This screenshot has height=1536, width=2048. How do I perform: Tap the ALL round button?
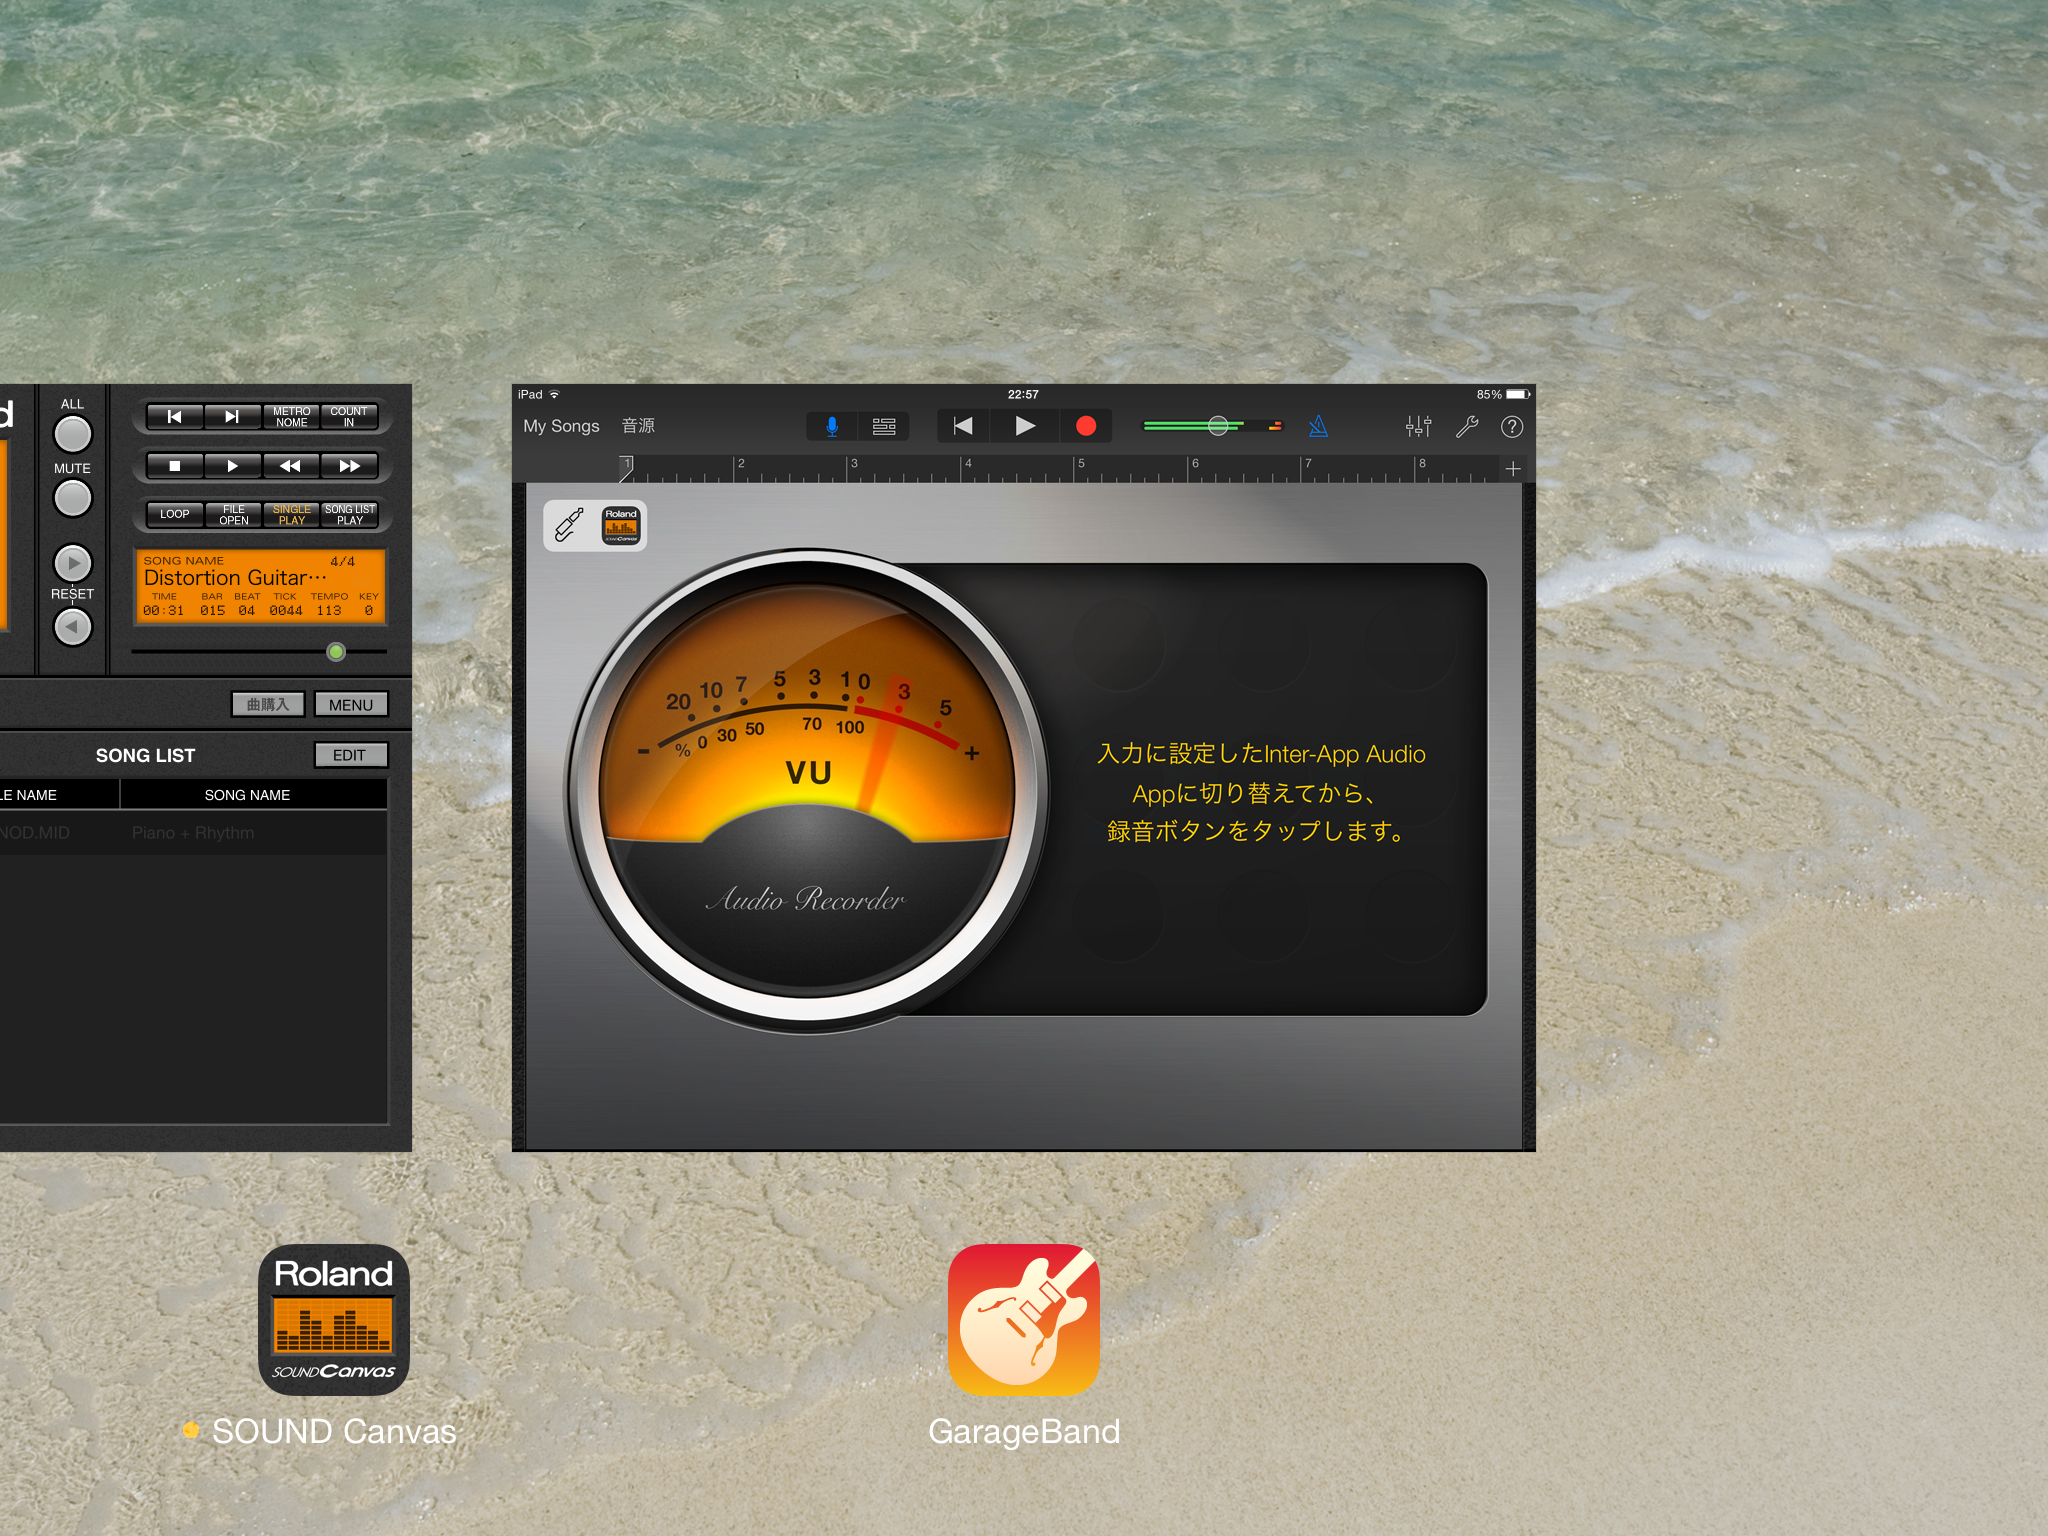(72, 434)
